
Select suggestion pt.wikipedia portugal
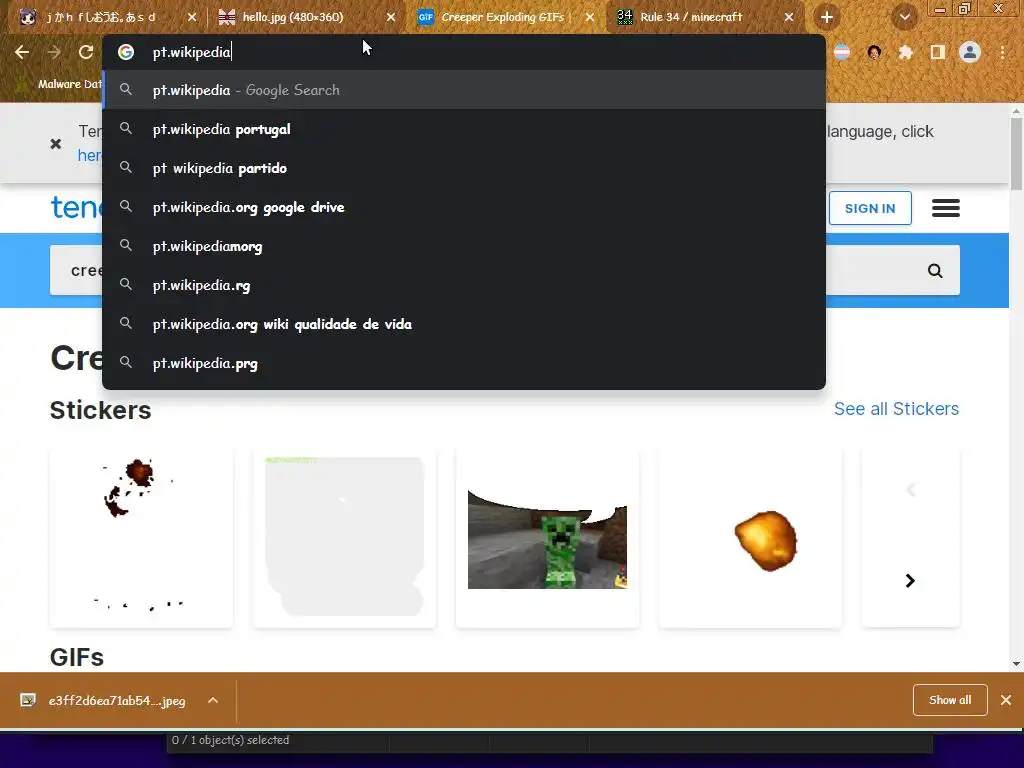pyautogui.click(x=464, y=129)
